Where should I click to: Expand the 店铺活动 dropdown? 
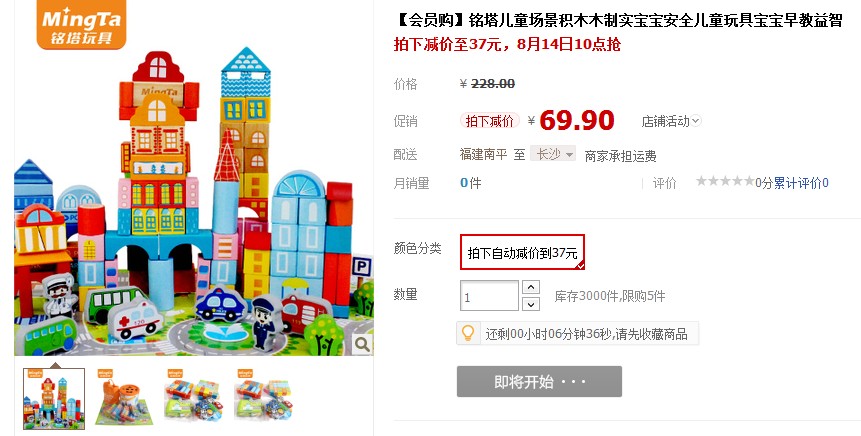671,121
